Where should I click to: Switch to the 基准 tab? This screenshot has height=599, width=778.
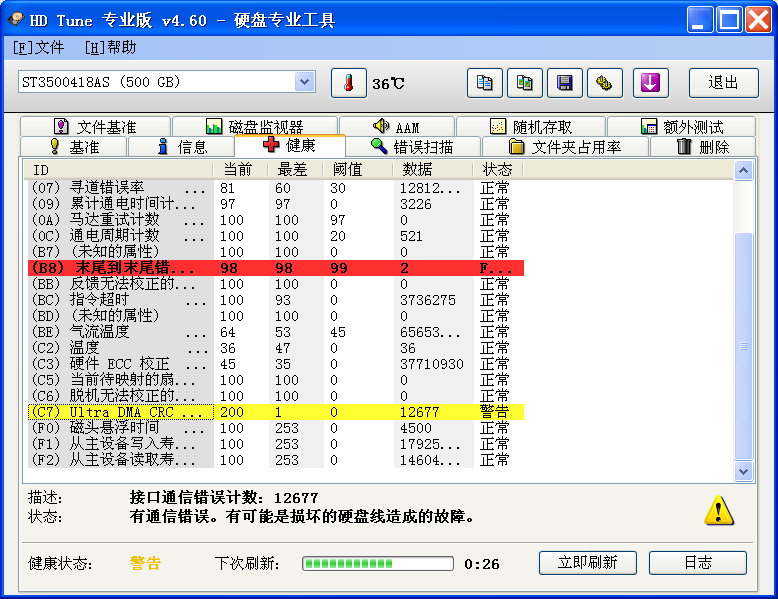73,147
